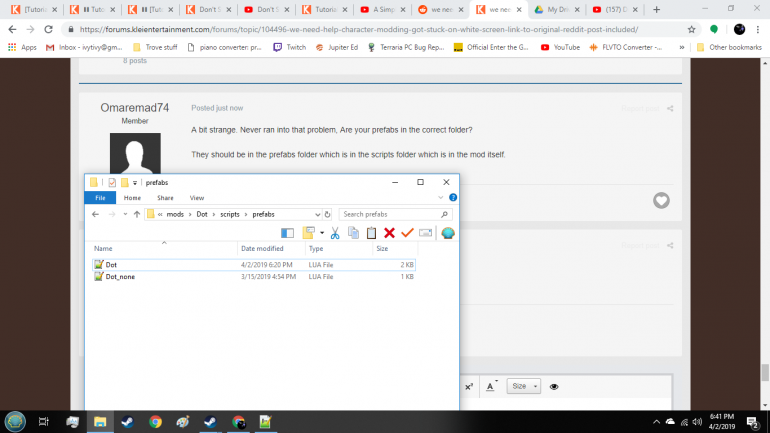Click the Copy icon in Explorer toolbar
Screen dimensions: 770x433
[353, 233]
